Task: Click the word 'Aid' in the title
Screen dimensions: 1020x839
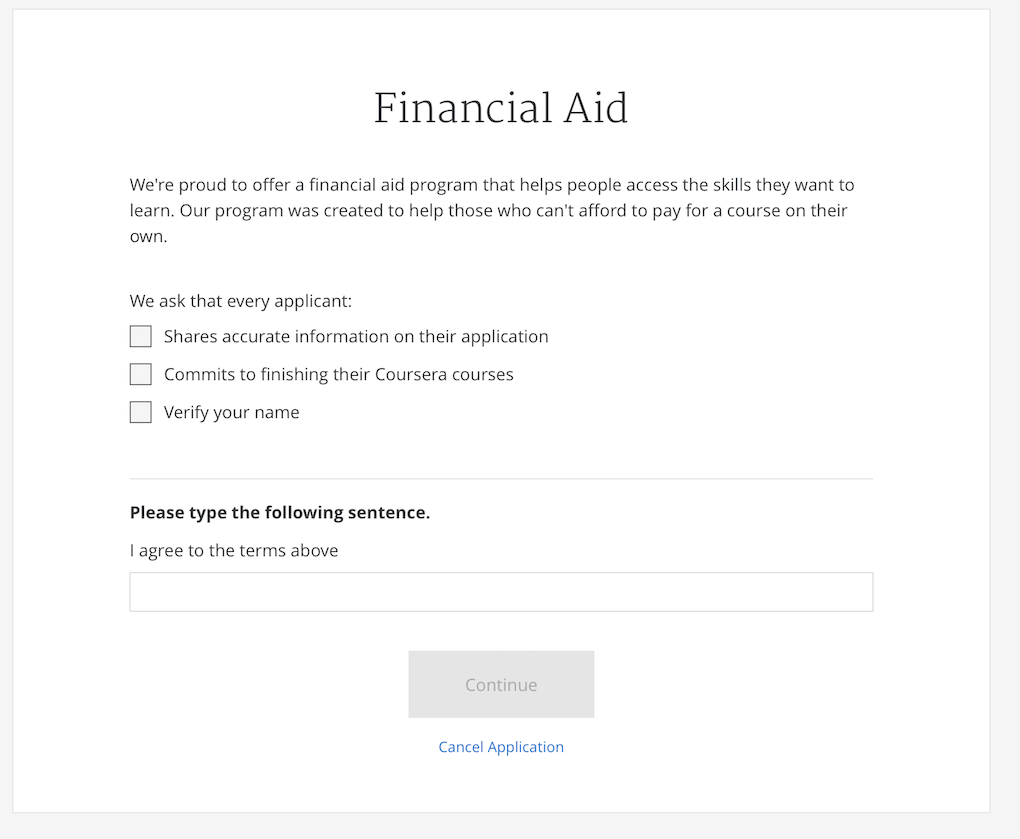Action: click(x=595, y=108)
